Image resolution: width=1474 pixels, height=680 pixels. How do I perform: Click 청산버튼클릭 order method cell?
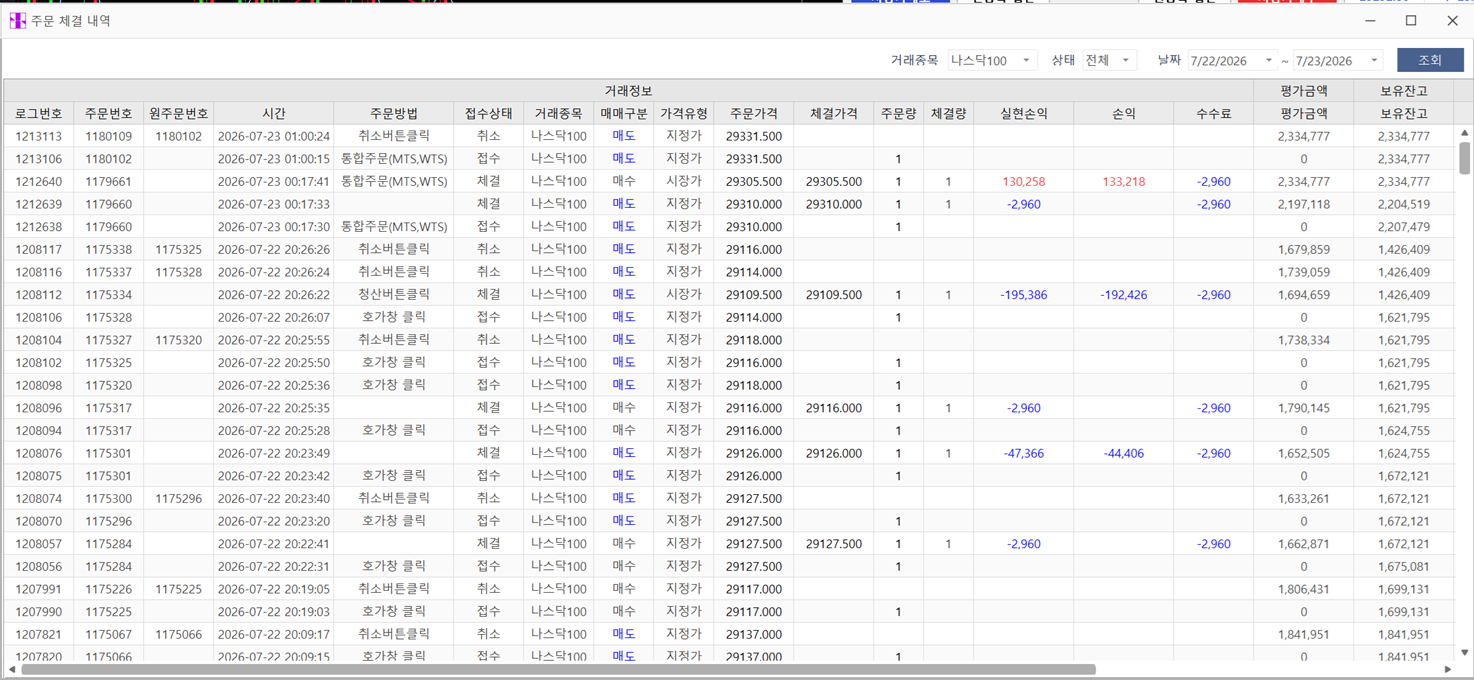pyautogui.click(x=394, y=295)
